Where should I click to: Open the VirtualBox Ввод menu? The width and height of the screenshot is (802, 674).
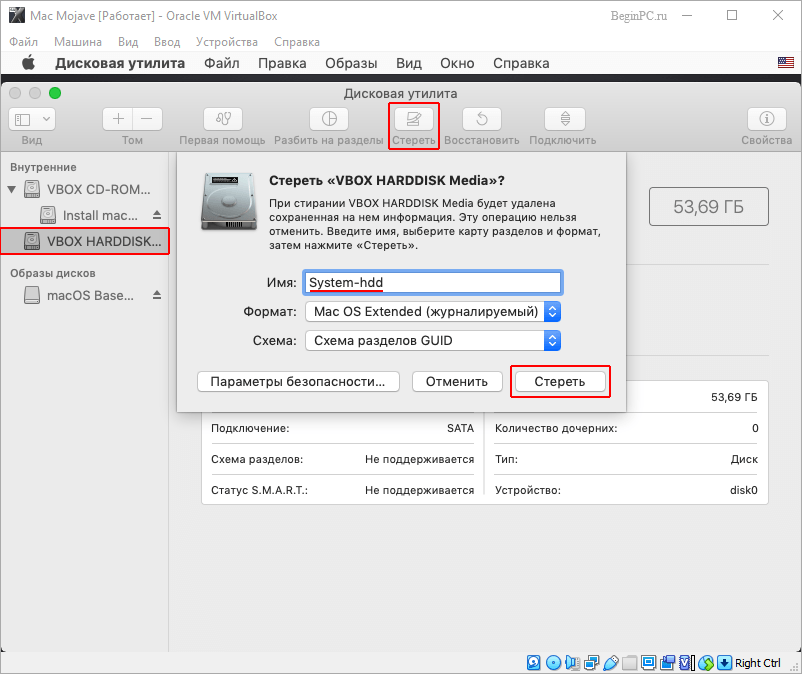[167, 42]
